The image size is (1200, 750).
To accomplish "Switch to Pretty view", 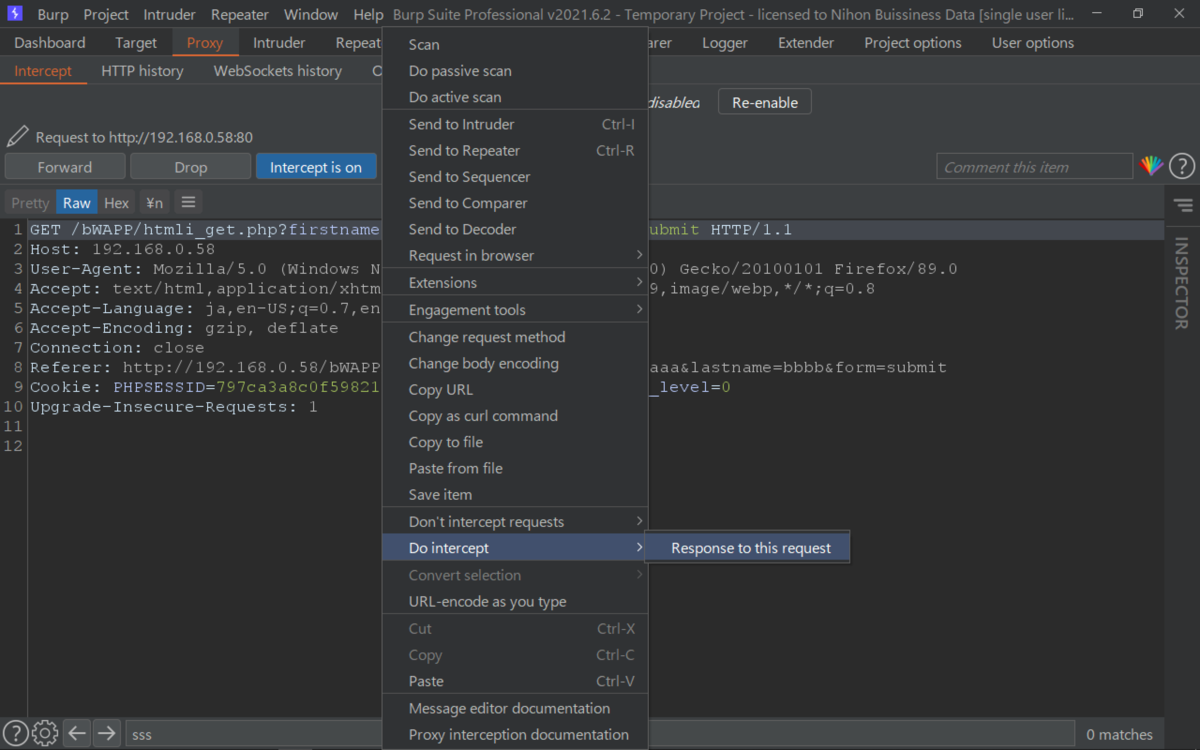I will 30,202.
